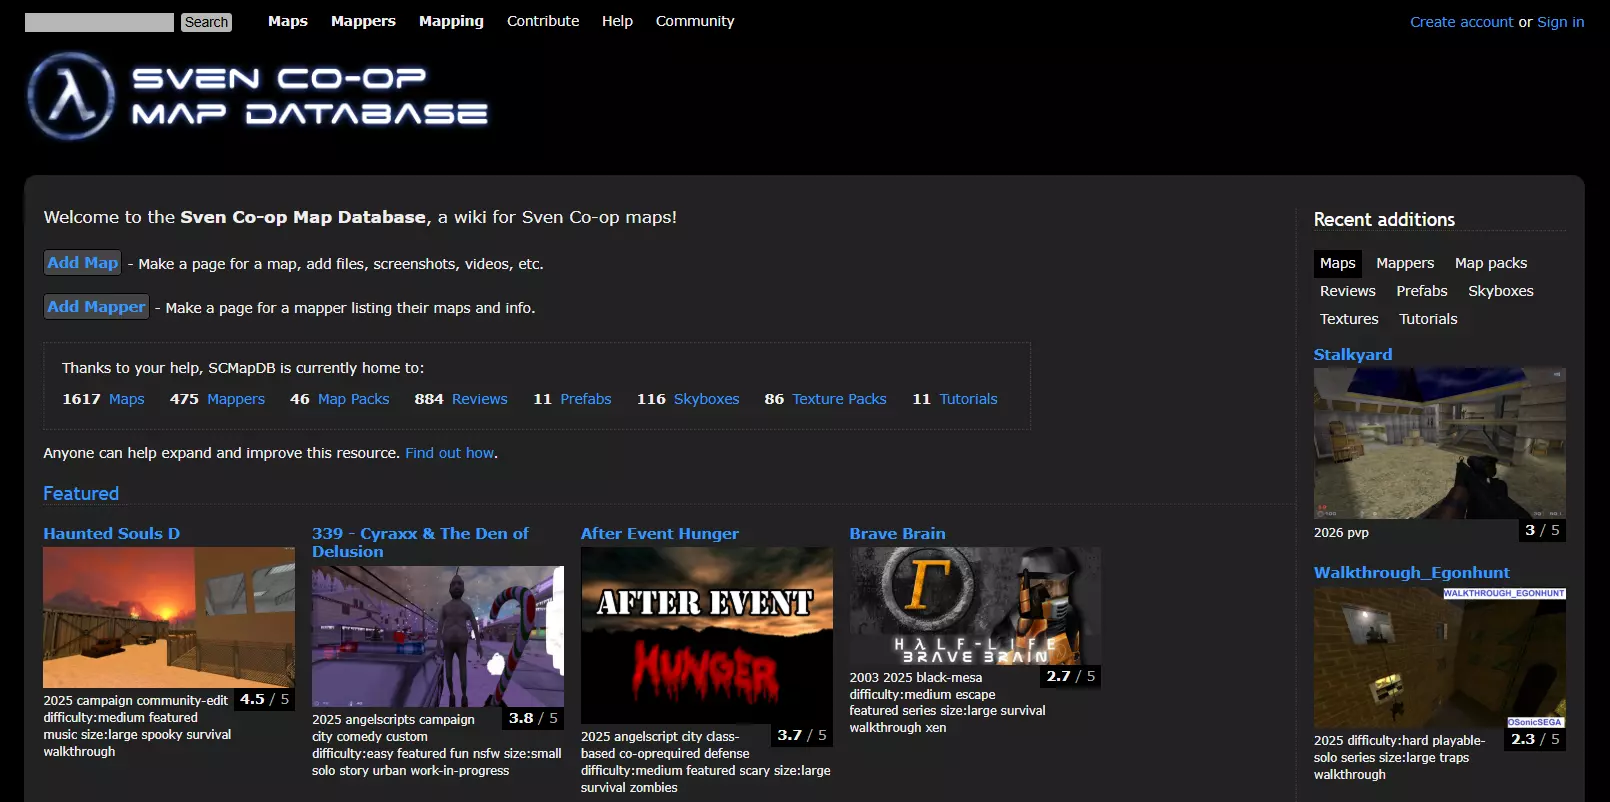Image resolution: width=1610 pixels, height=802 pixels.
Task: Click the Stalkyard map thumbnail
Action: 1440,443
